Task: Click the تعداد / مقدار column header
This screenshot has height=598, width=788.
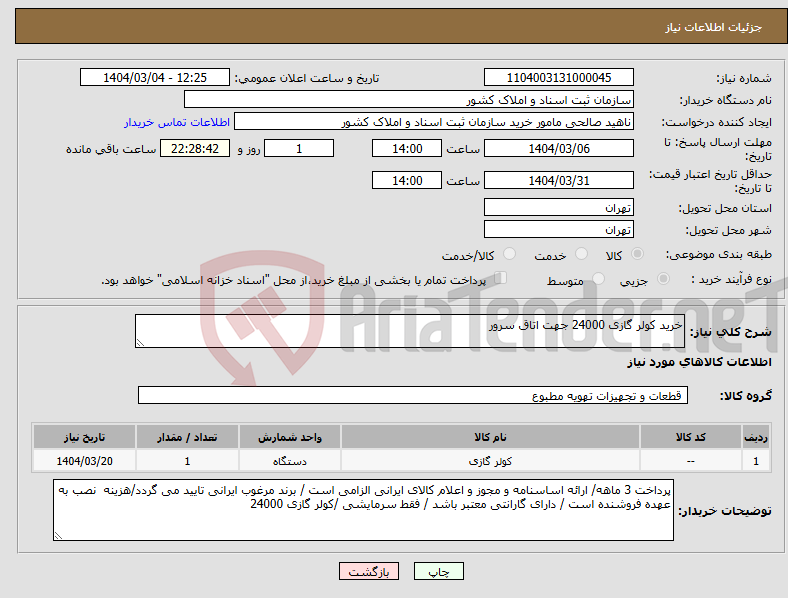Action: click(187, 437)
